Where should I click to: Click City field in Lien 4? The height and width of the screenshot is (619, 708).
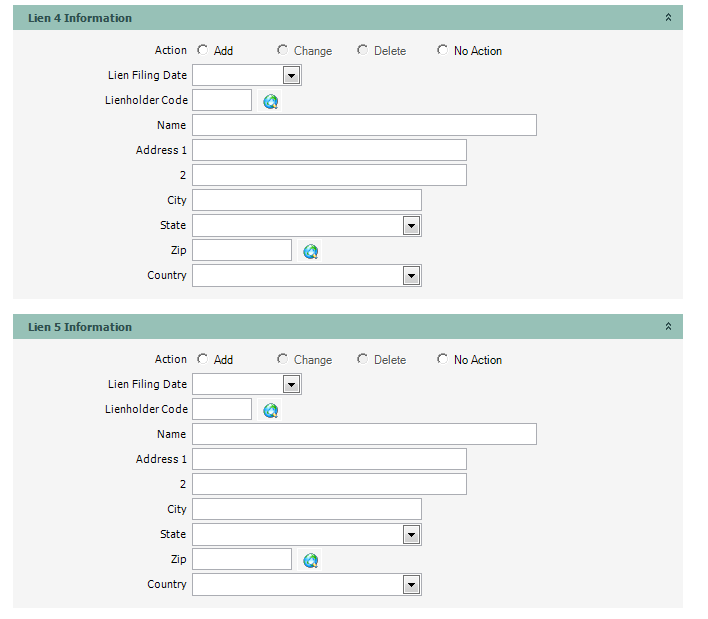coord(307,200)
